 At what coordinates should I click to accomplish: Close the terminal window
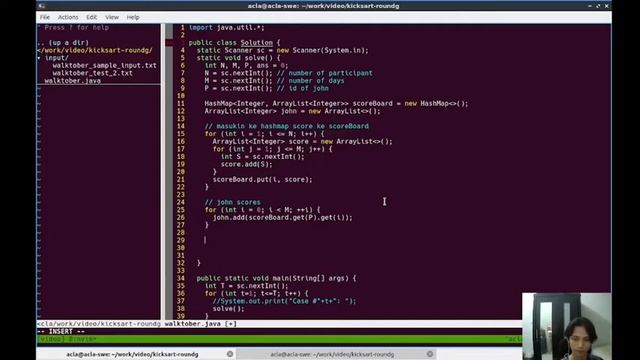pos(607,6)
